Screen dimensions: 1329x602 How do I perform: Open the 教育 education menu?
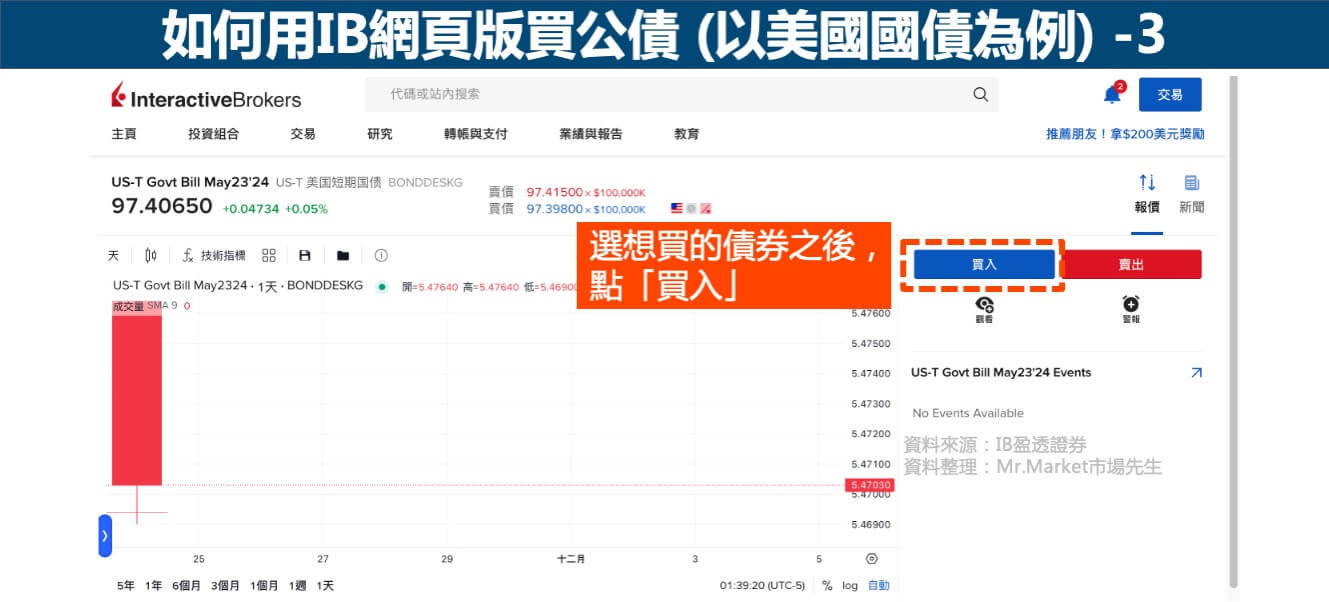click(687, 134)
